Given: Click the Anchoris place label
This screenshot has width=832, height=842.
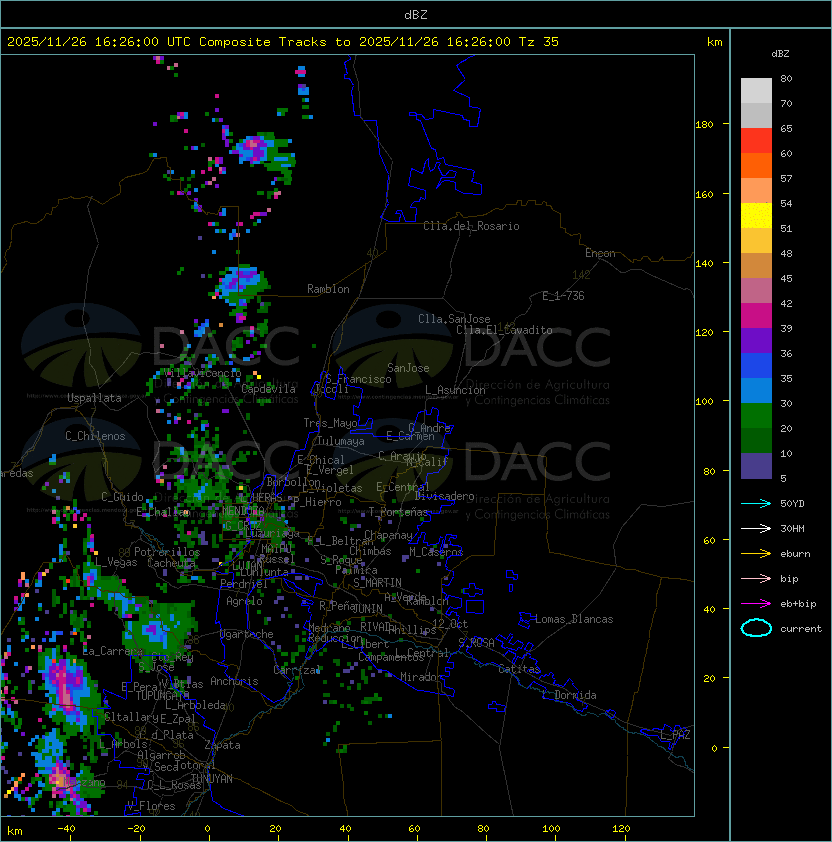Looking at the screenshot, I should pyautogui.click(x=234, y=681).
